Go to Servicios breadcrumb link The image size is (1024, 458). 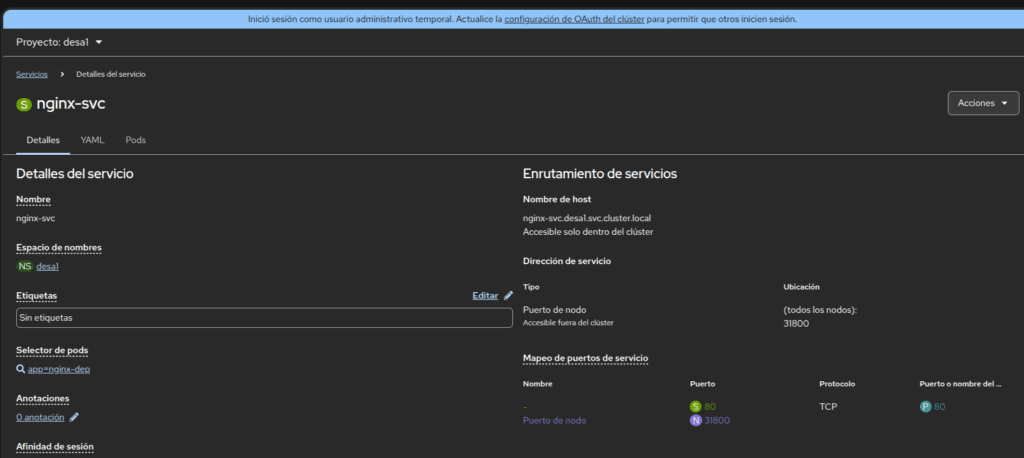[31, 74]
